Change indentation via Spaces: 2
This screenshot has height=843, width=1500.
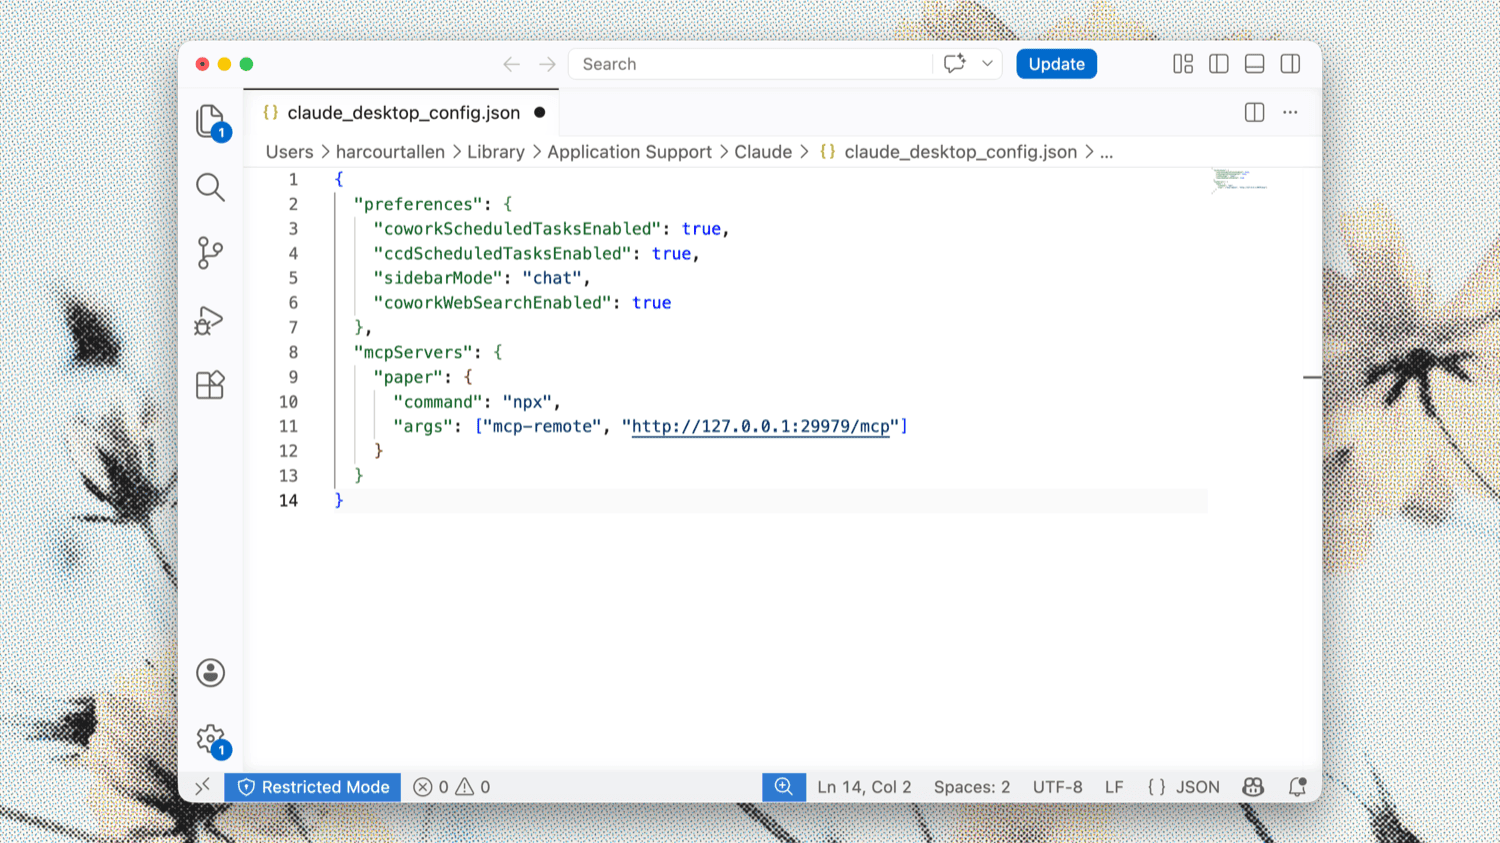click(972, 787)
